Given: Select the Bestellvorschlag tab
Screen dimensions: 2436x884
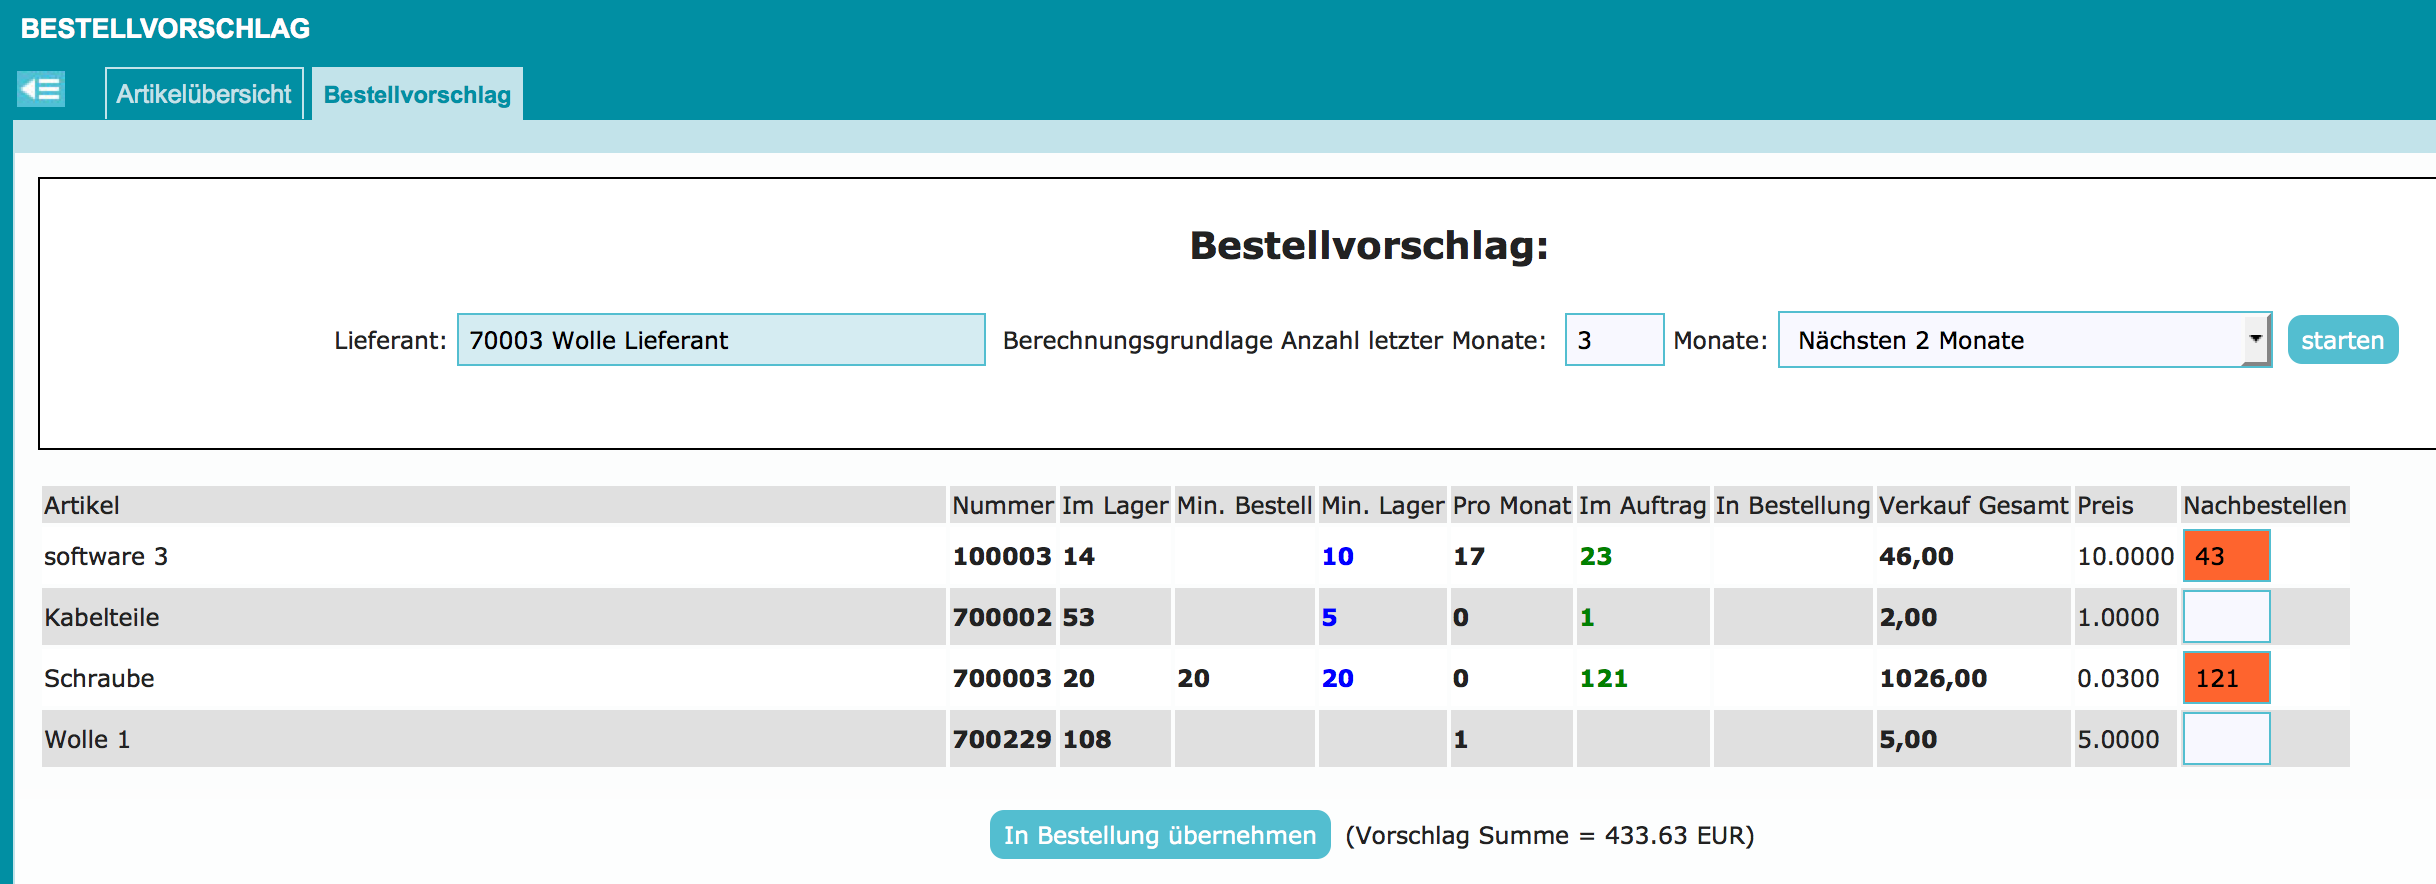Looking at the screenshot, I should [x=417, y=95].
